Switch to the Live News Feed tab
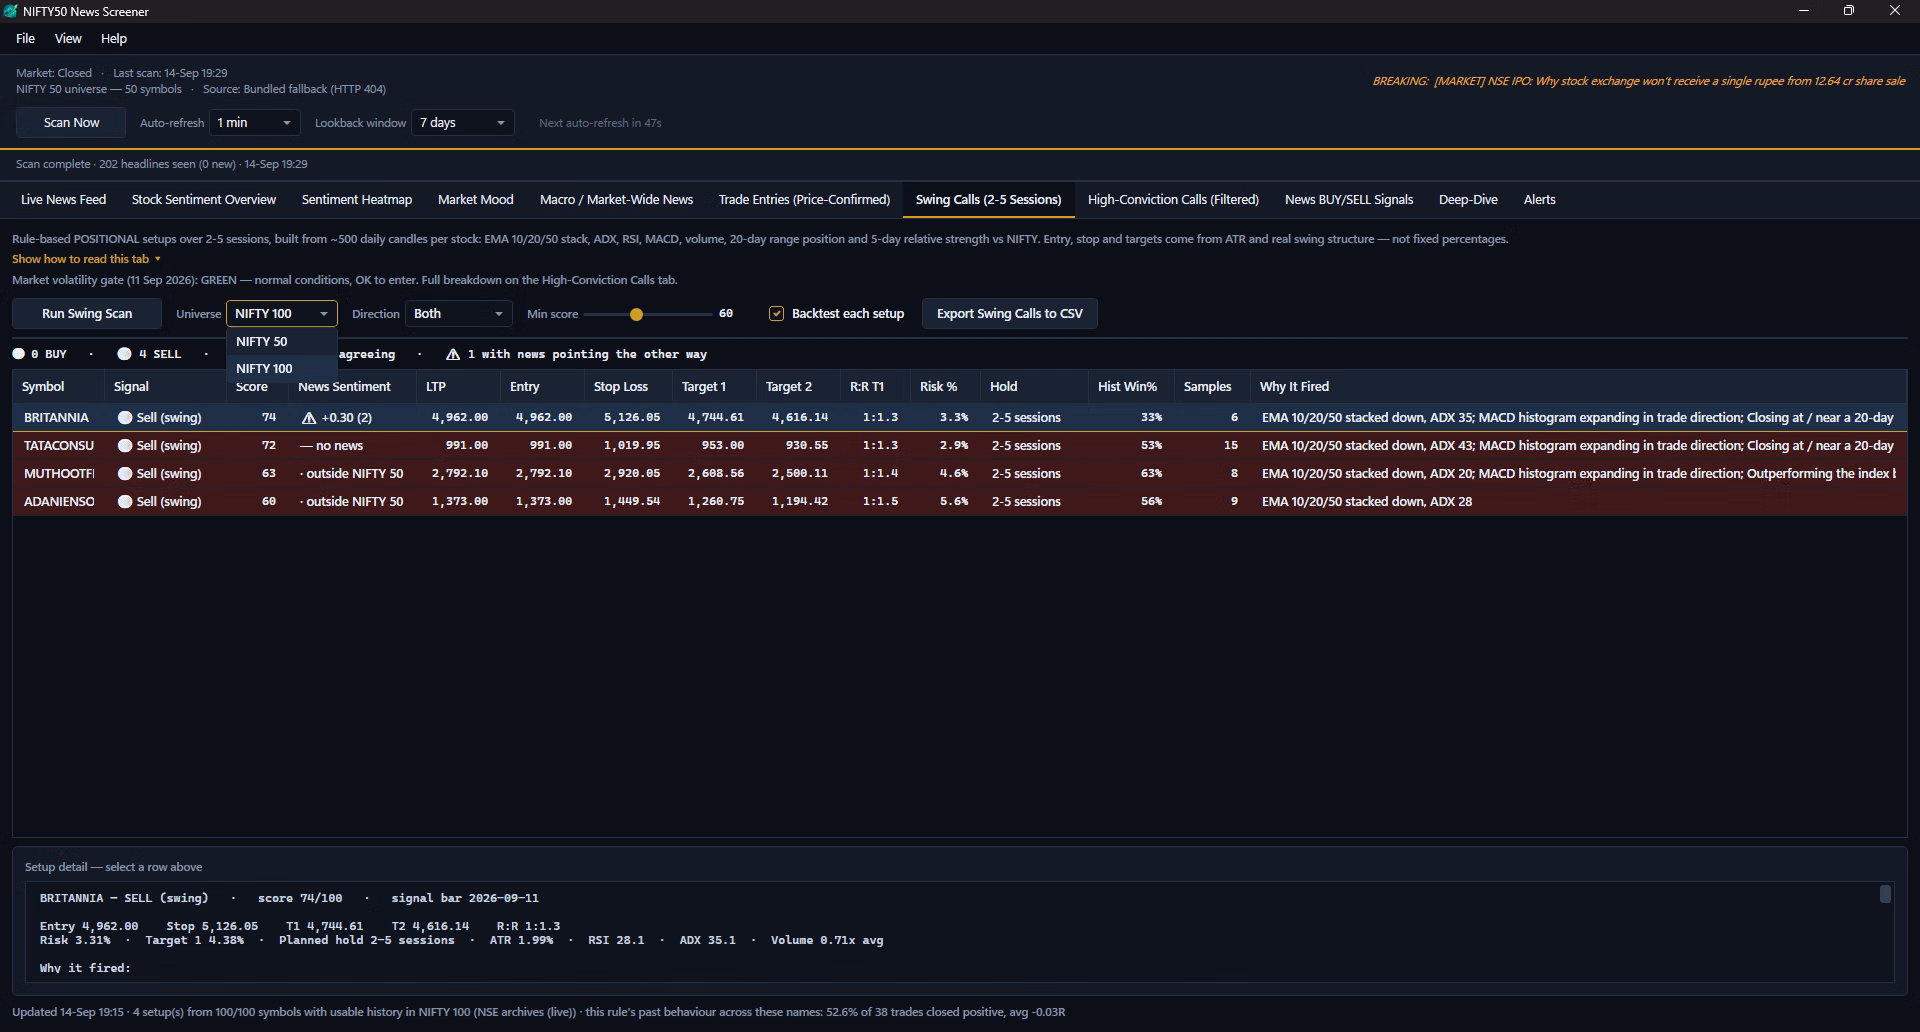Image resolution: width=1920 pixels, height=1032 pixels. coord(63,200)
